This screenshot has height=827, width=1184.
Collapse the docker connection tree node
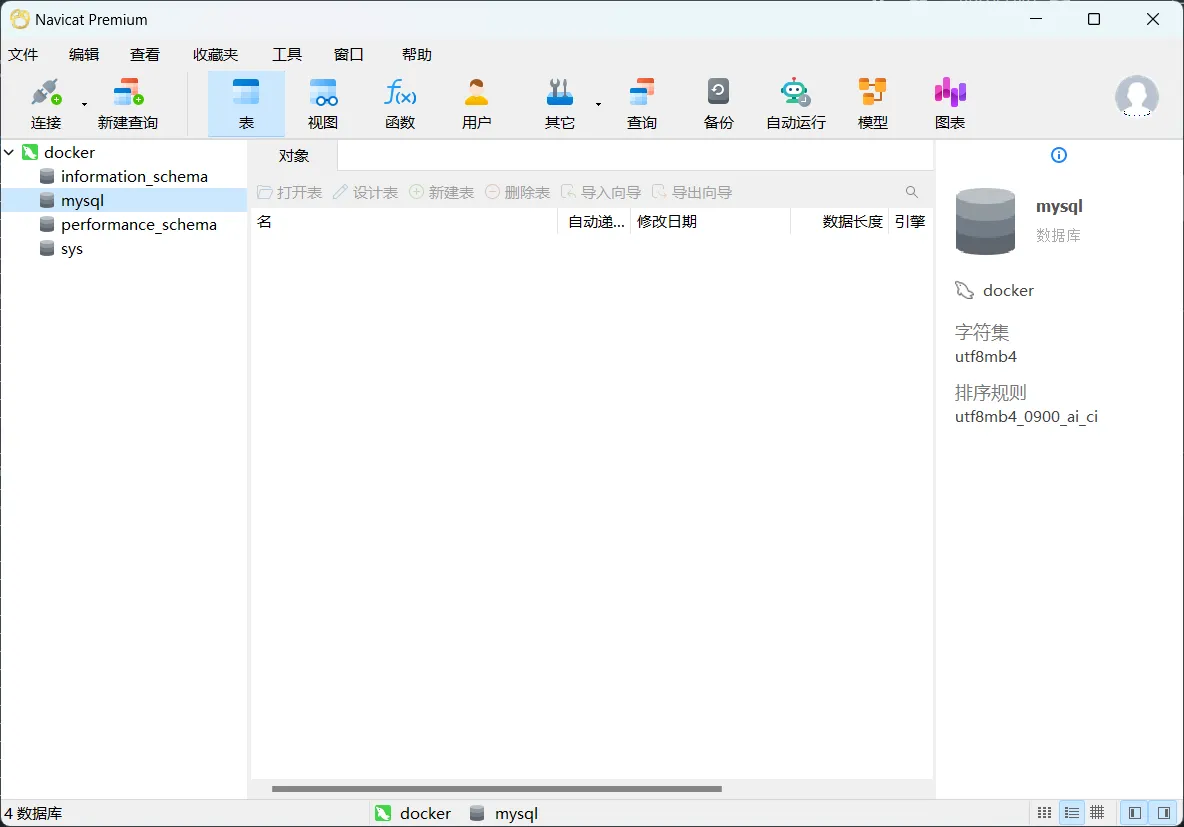[10, 153]
